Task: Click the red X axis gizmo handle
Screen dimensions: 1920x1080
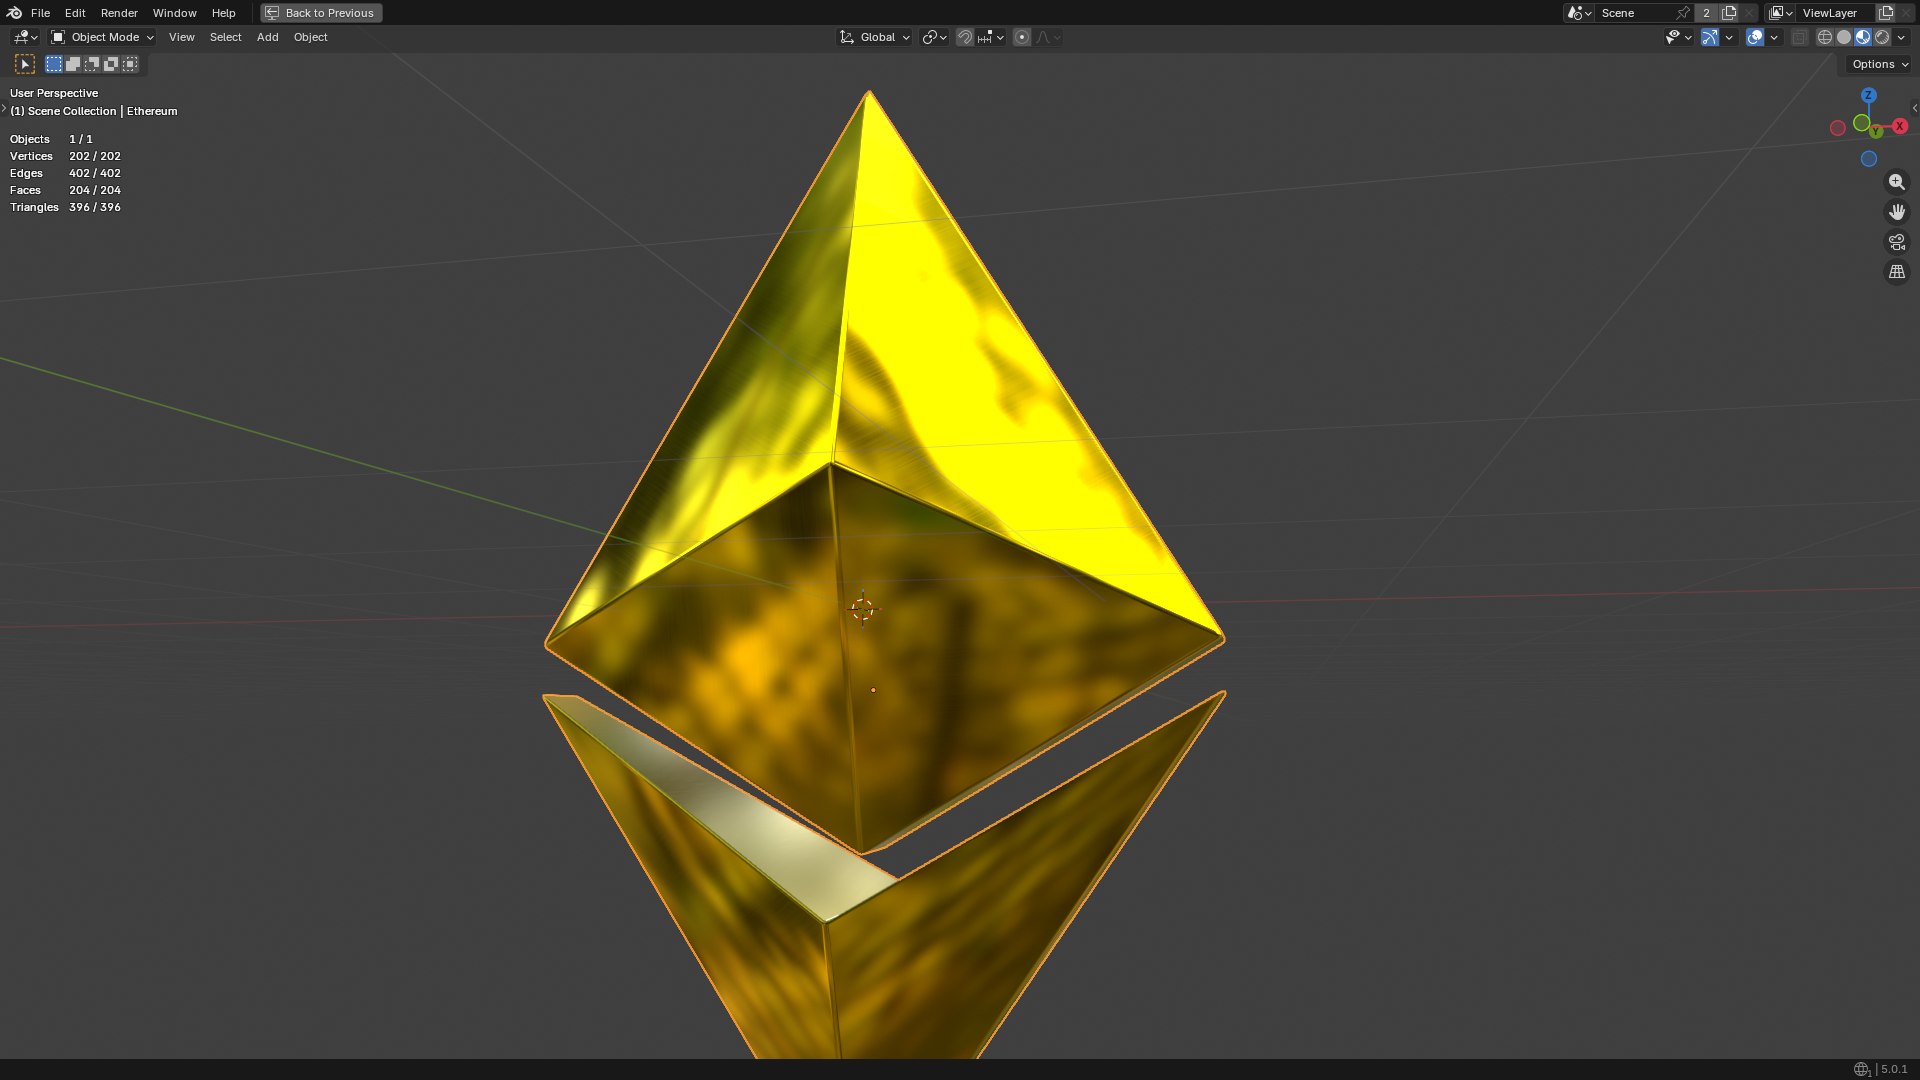Action: pos(1900,126)
